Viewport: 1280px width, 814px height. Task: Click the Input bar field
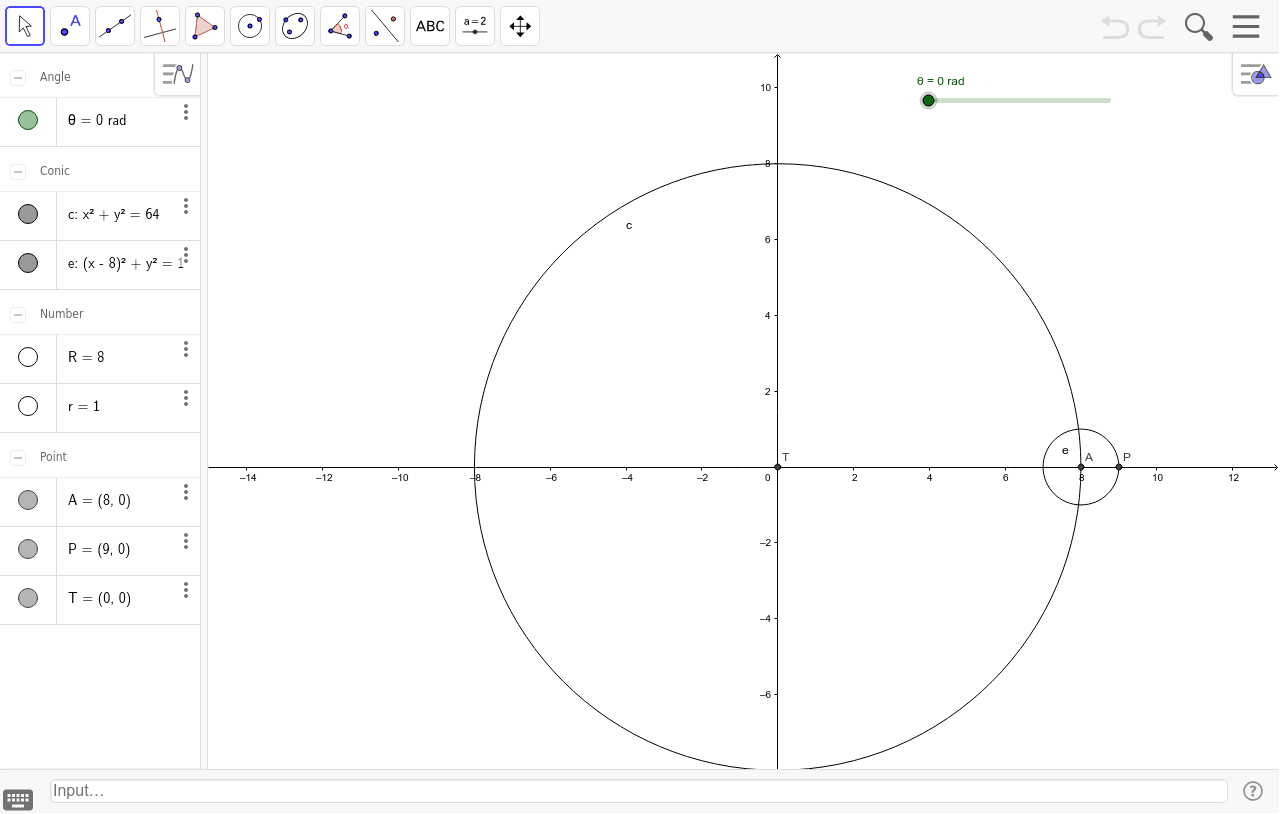click(639, 791)
